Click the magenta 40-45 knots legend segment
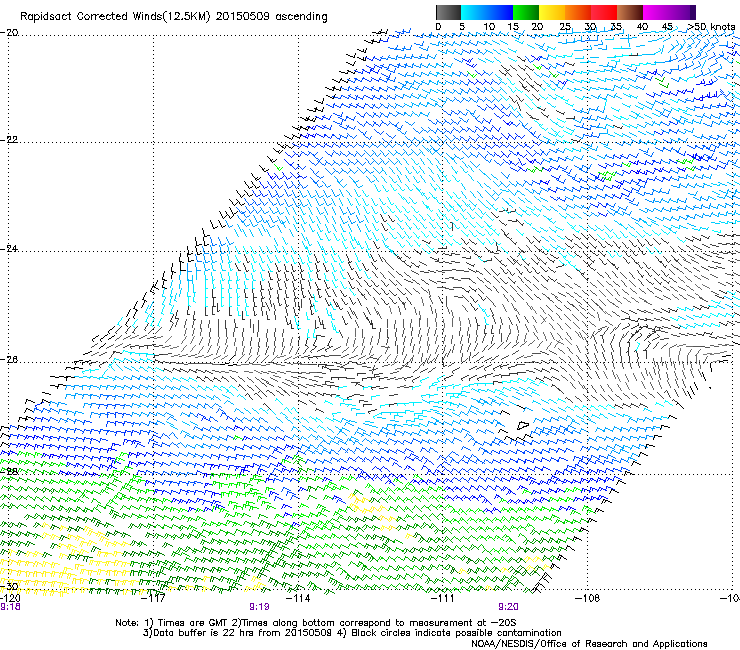 [x=656, y=12]
